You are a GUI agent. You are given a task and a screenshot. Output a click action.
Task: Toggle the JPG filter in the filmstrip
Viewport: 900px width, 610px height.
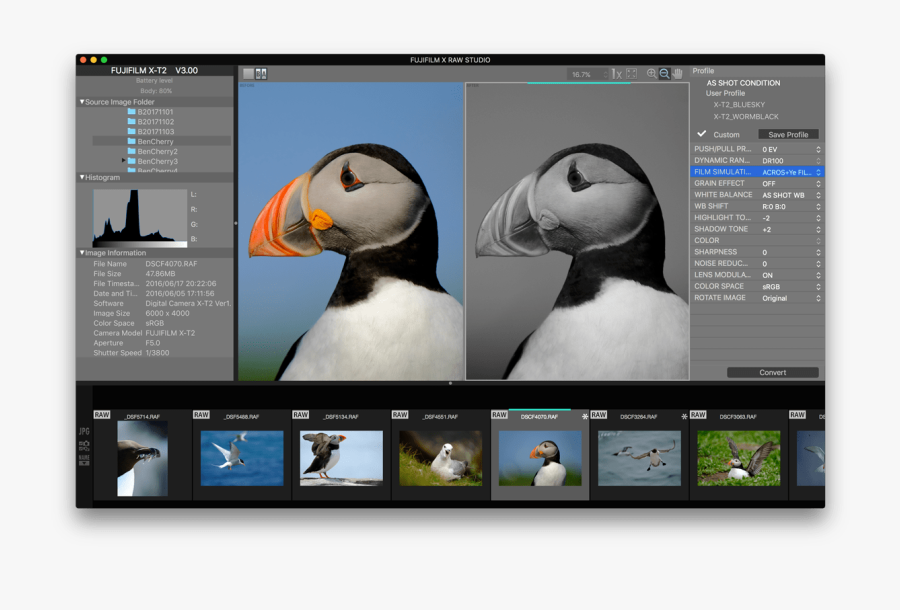coord(84,431)
